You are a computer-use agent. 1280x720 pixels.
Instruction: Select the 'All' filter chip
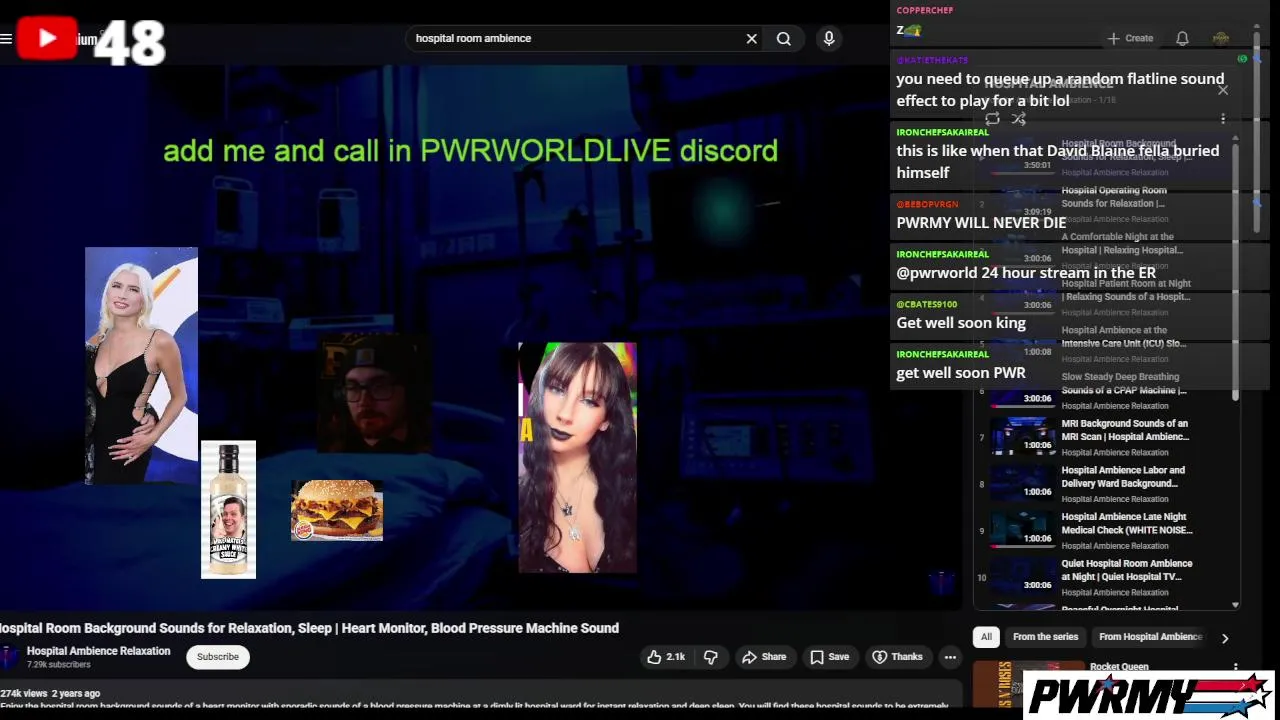[x=986, y=637]
